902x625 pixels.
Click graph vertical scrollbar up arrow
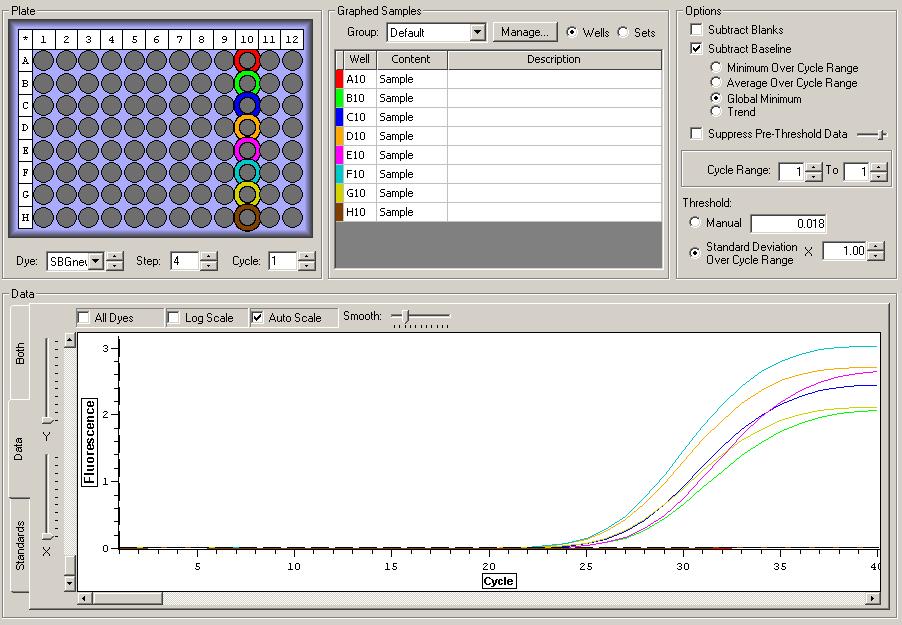(70, 340)
